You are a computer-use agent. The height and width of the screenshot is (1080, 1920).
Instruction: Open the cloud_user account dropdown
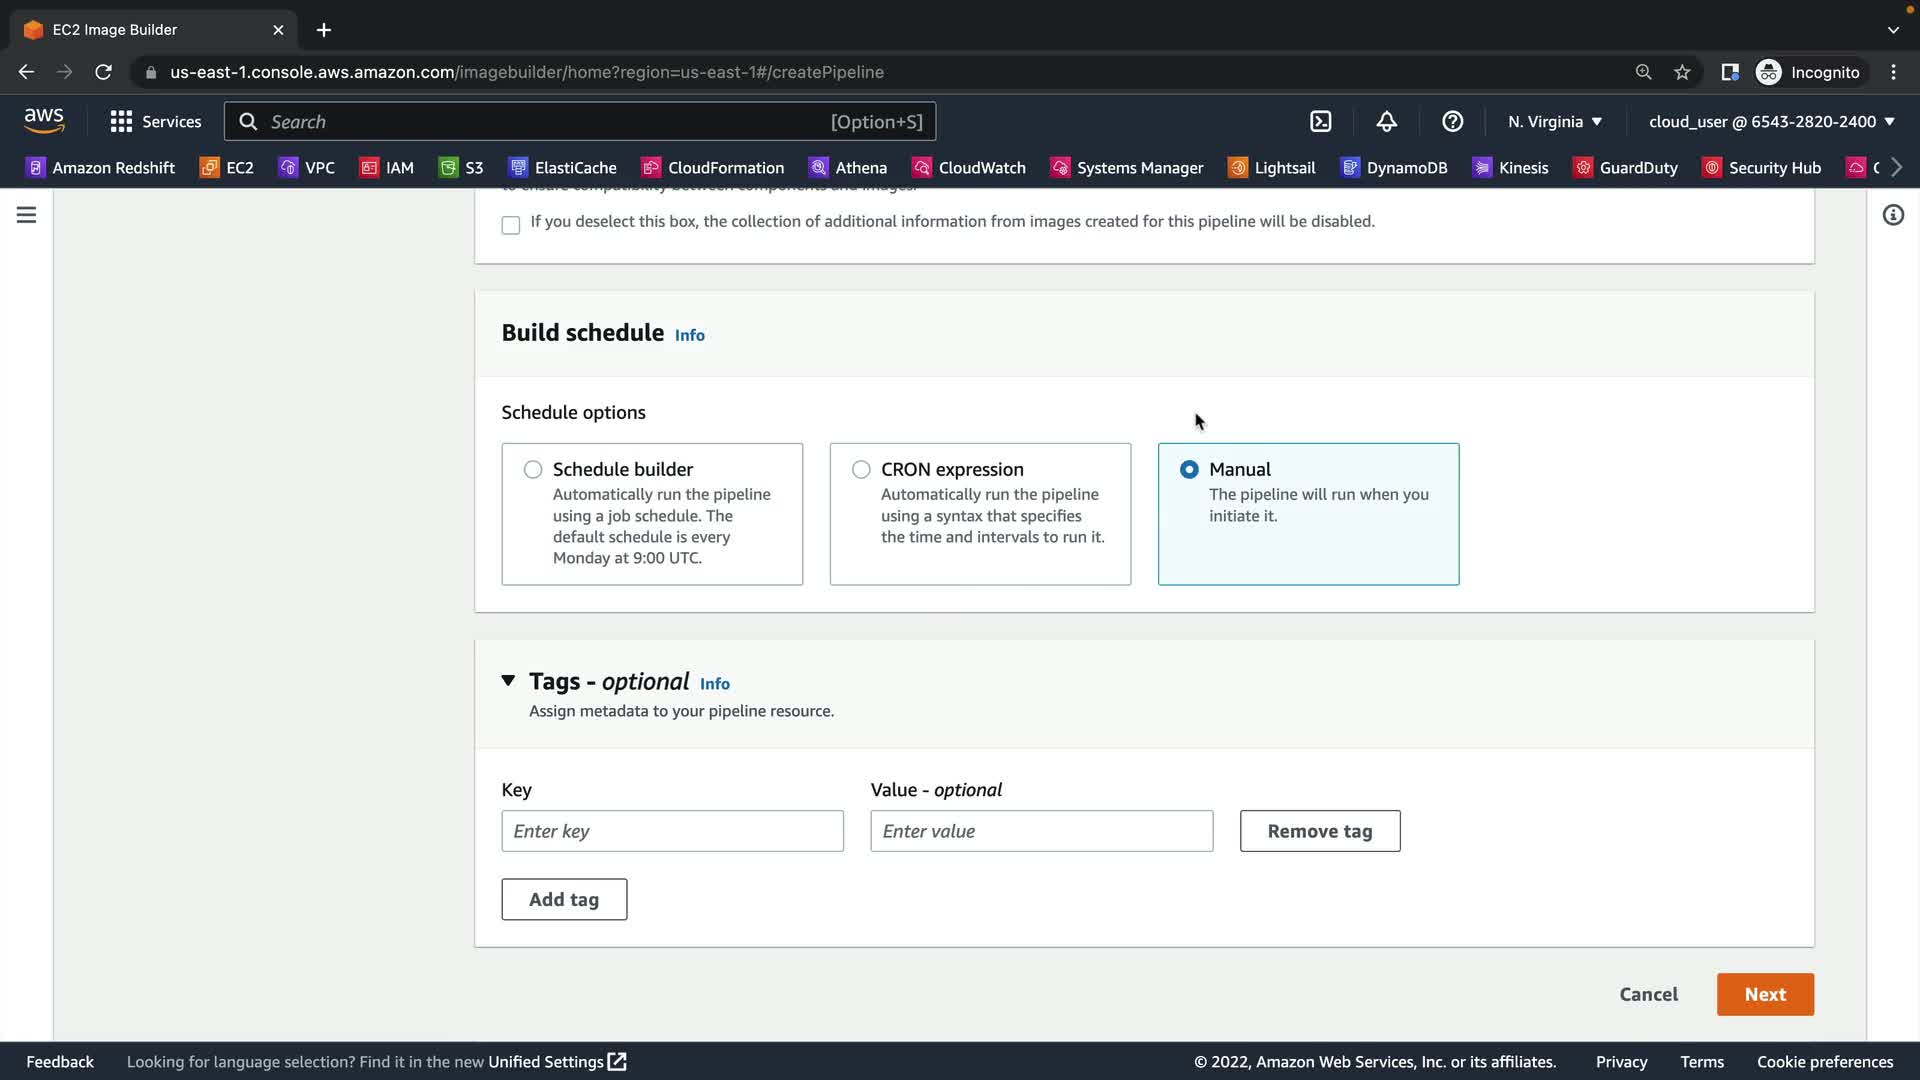(x=1771, y=122)
